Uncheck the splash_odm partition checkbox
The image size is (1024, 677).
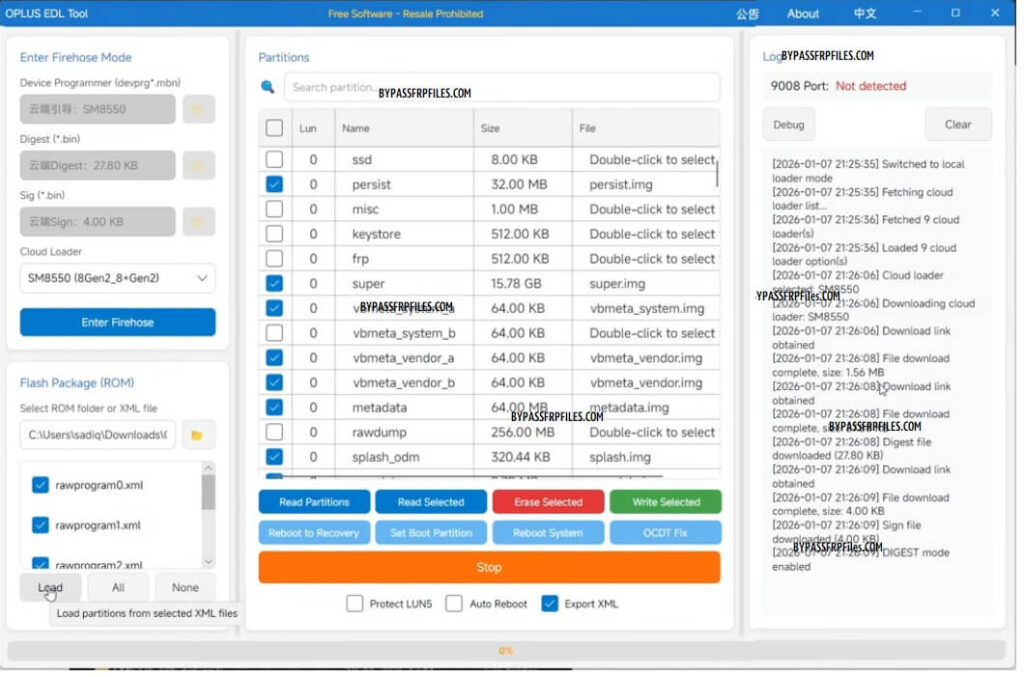click(274, 457)
